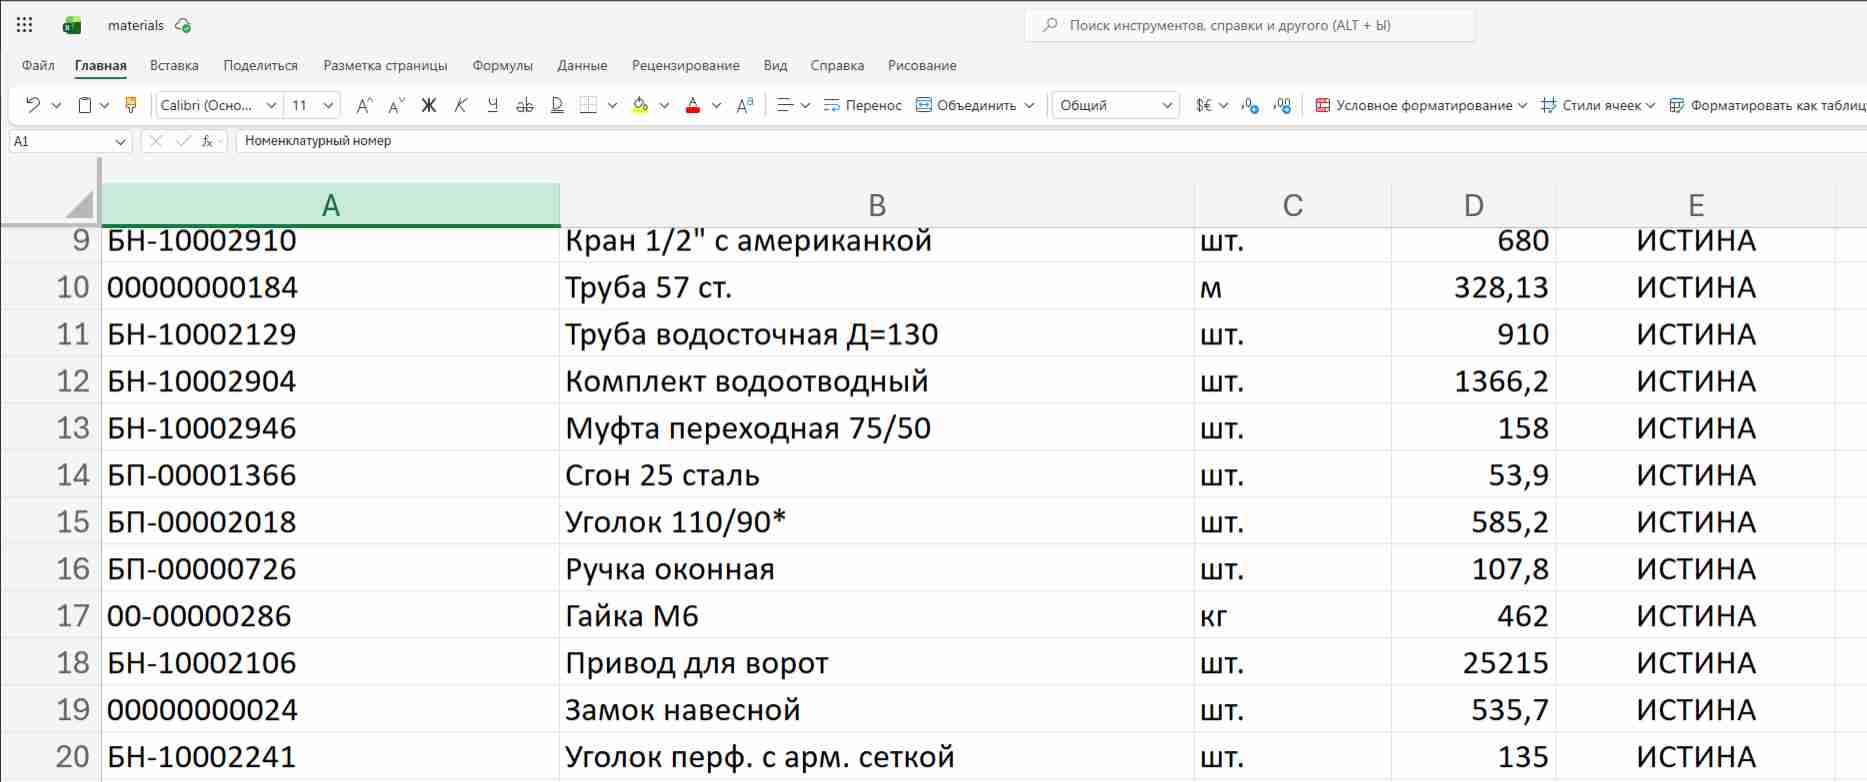Click the cloud save status icon
The image size is (1867, 782).
(x=183, y=26)
